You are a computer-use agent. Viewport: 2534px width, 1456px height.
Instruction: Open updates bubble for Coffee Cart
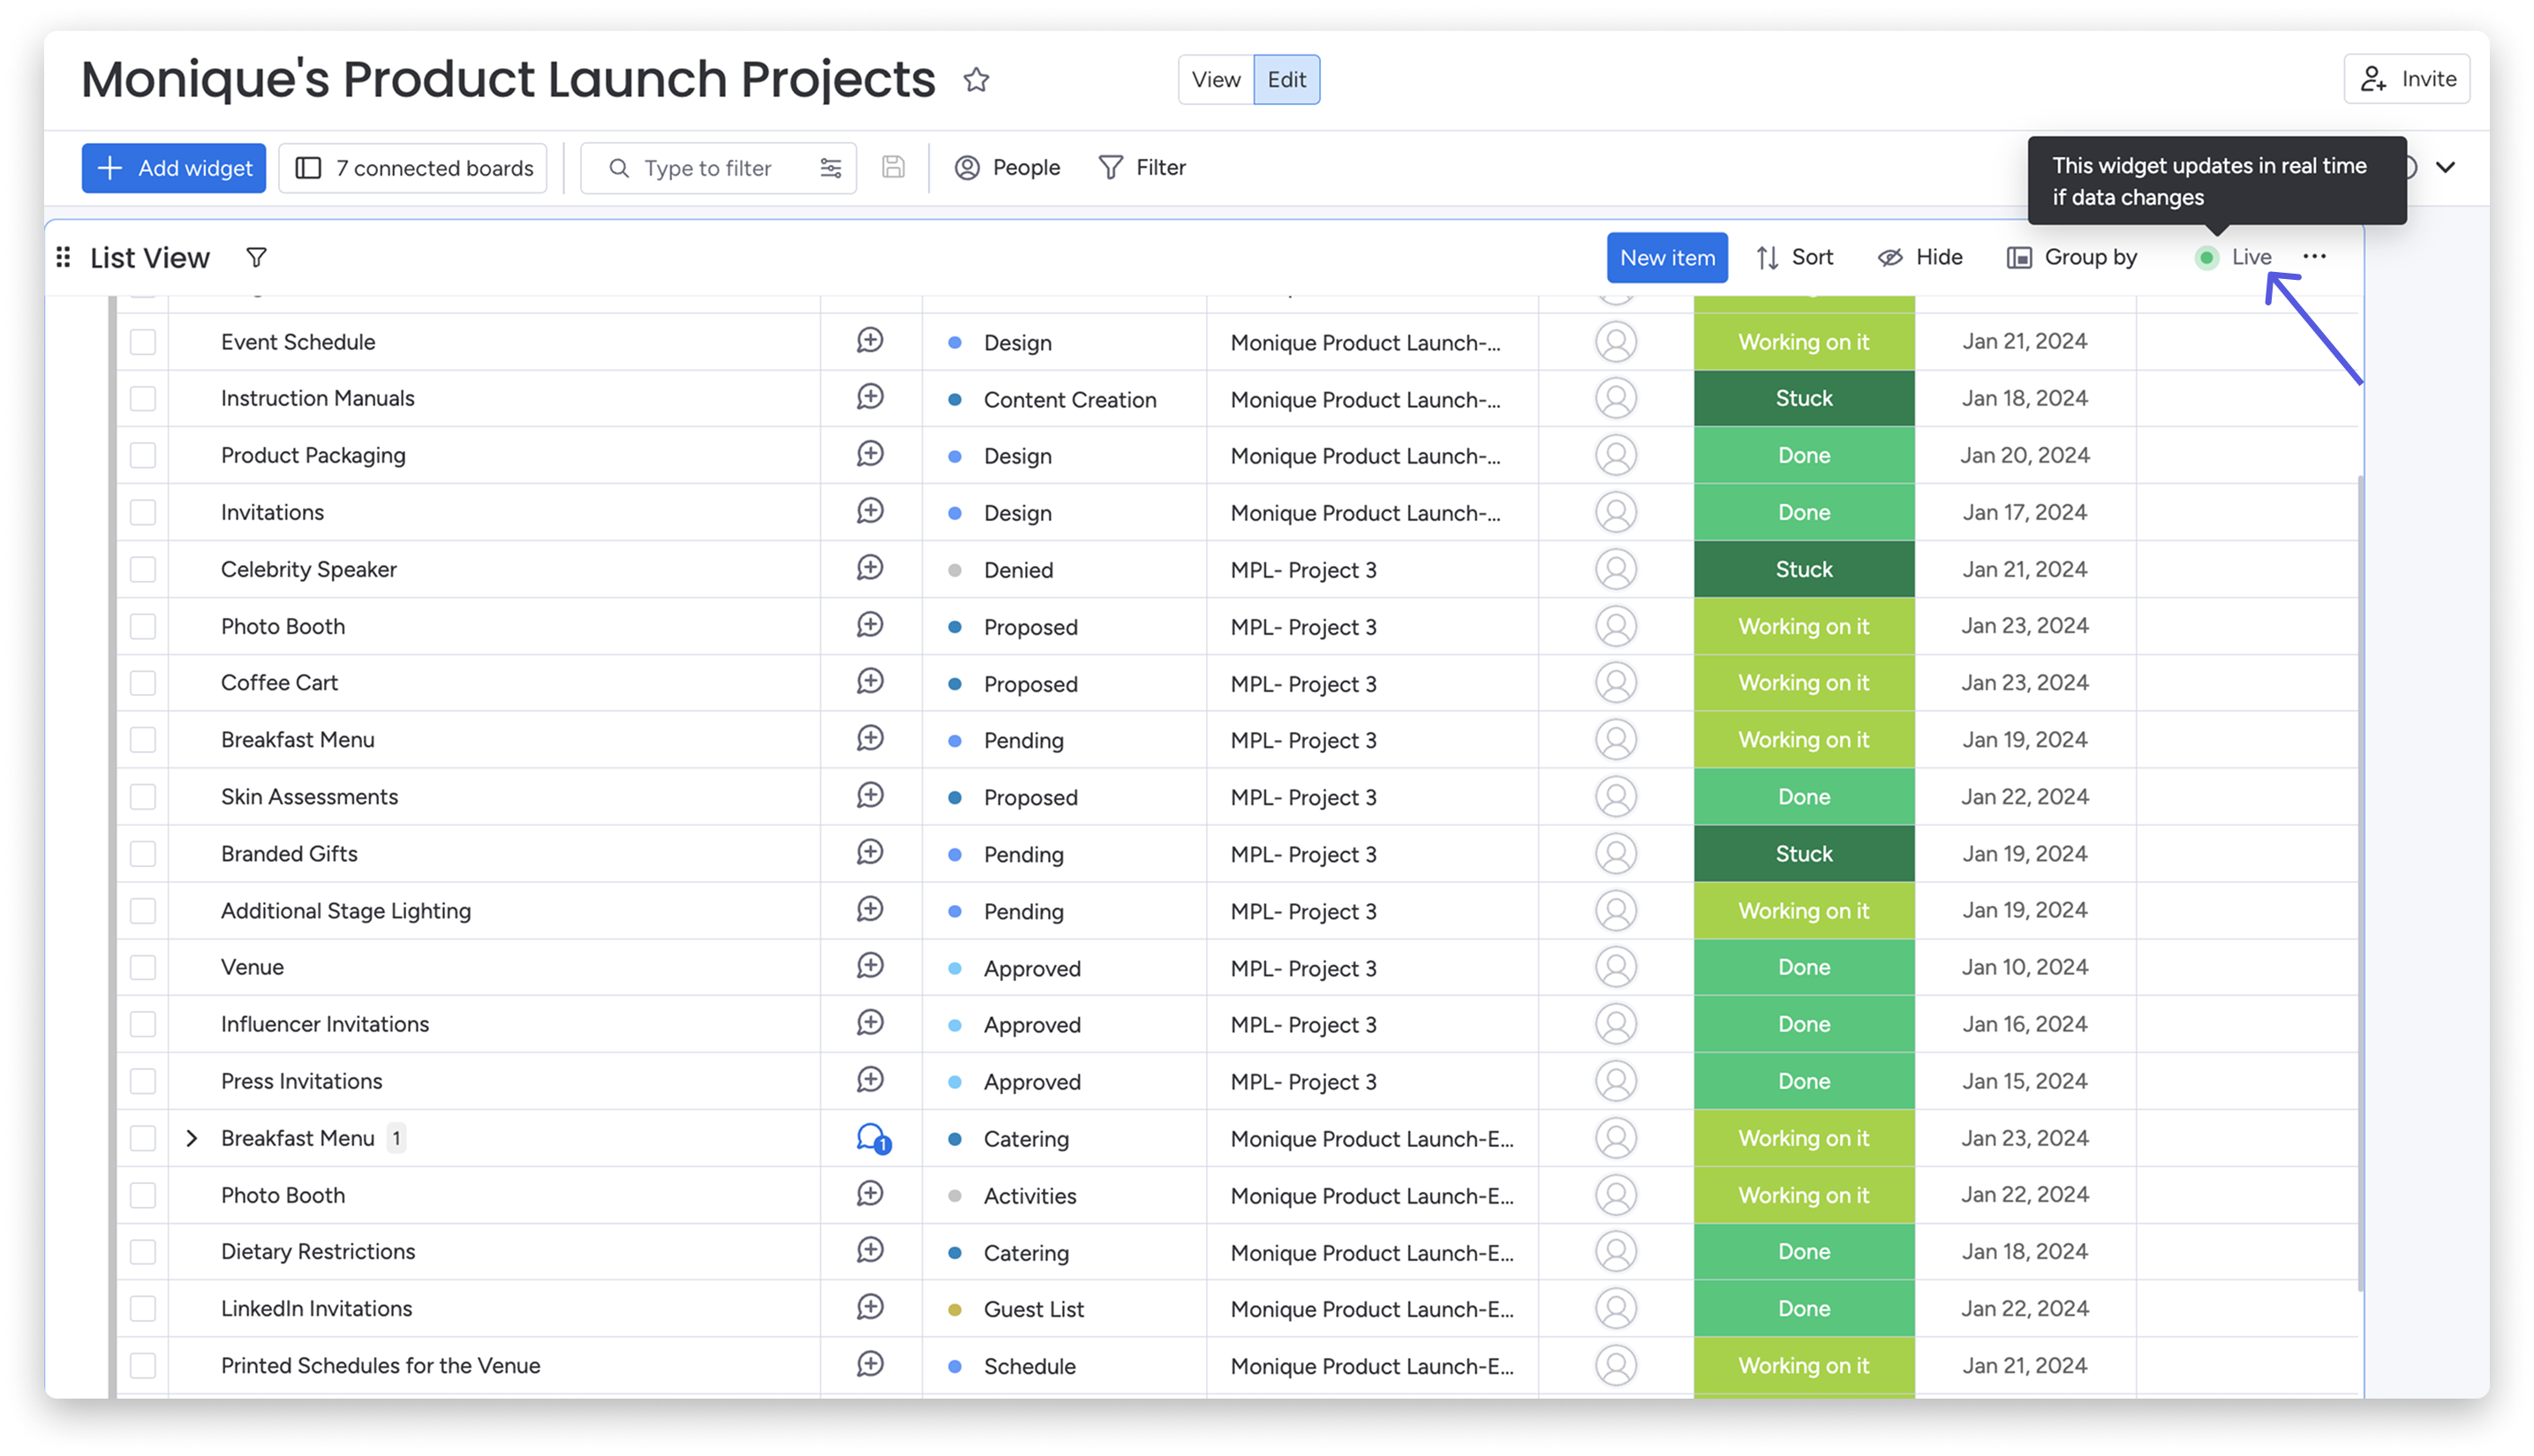(870, 683)
